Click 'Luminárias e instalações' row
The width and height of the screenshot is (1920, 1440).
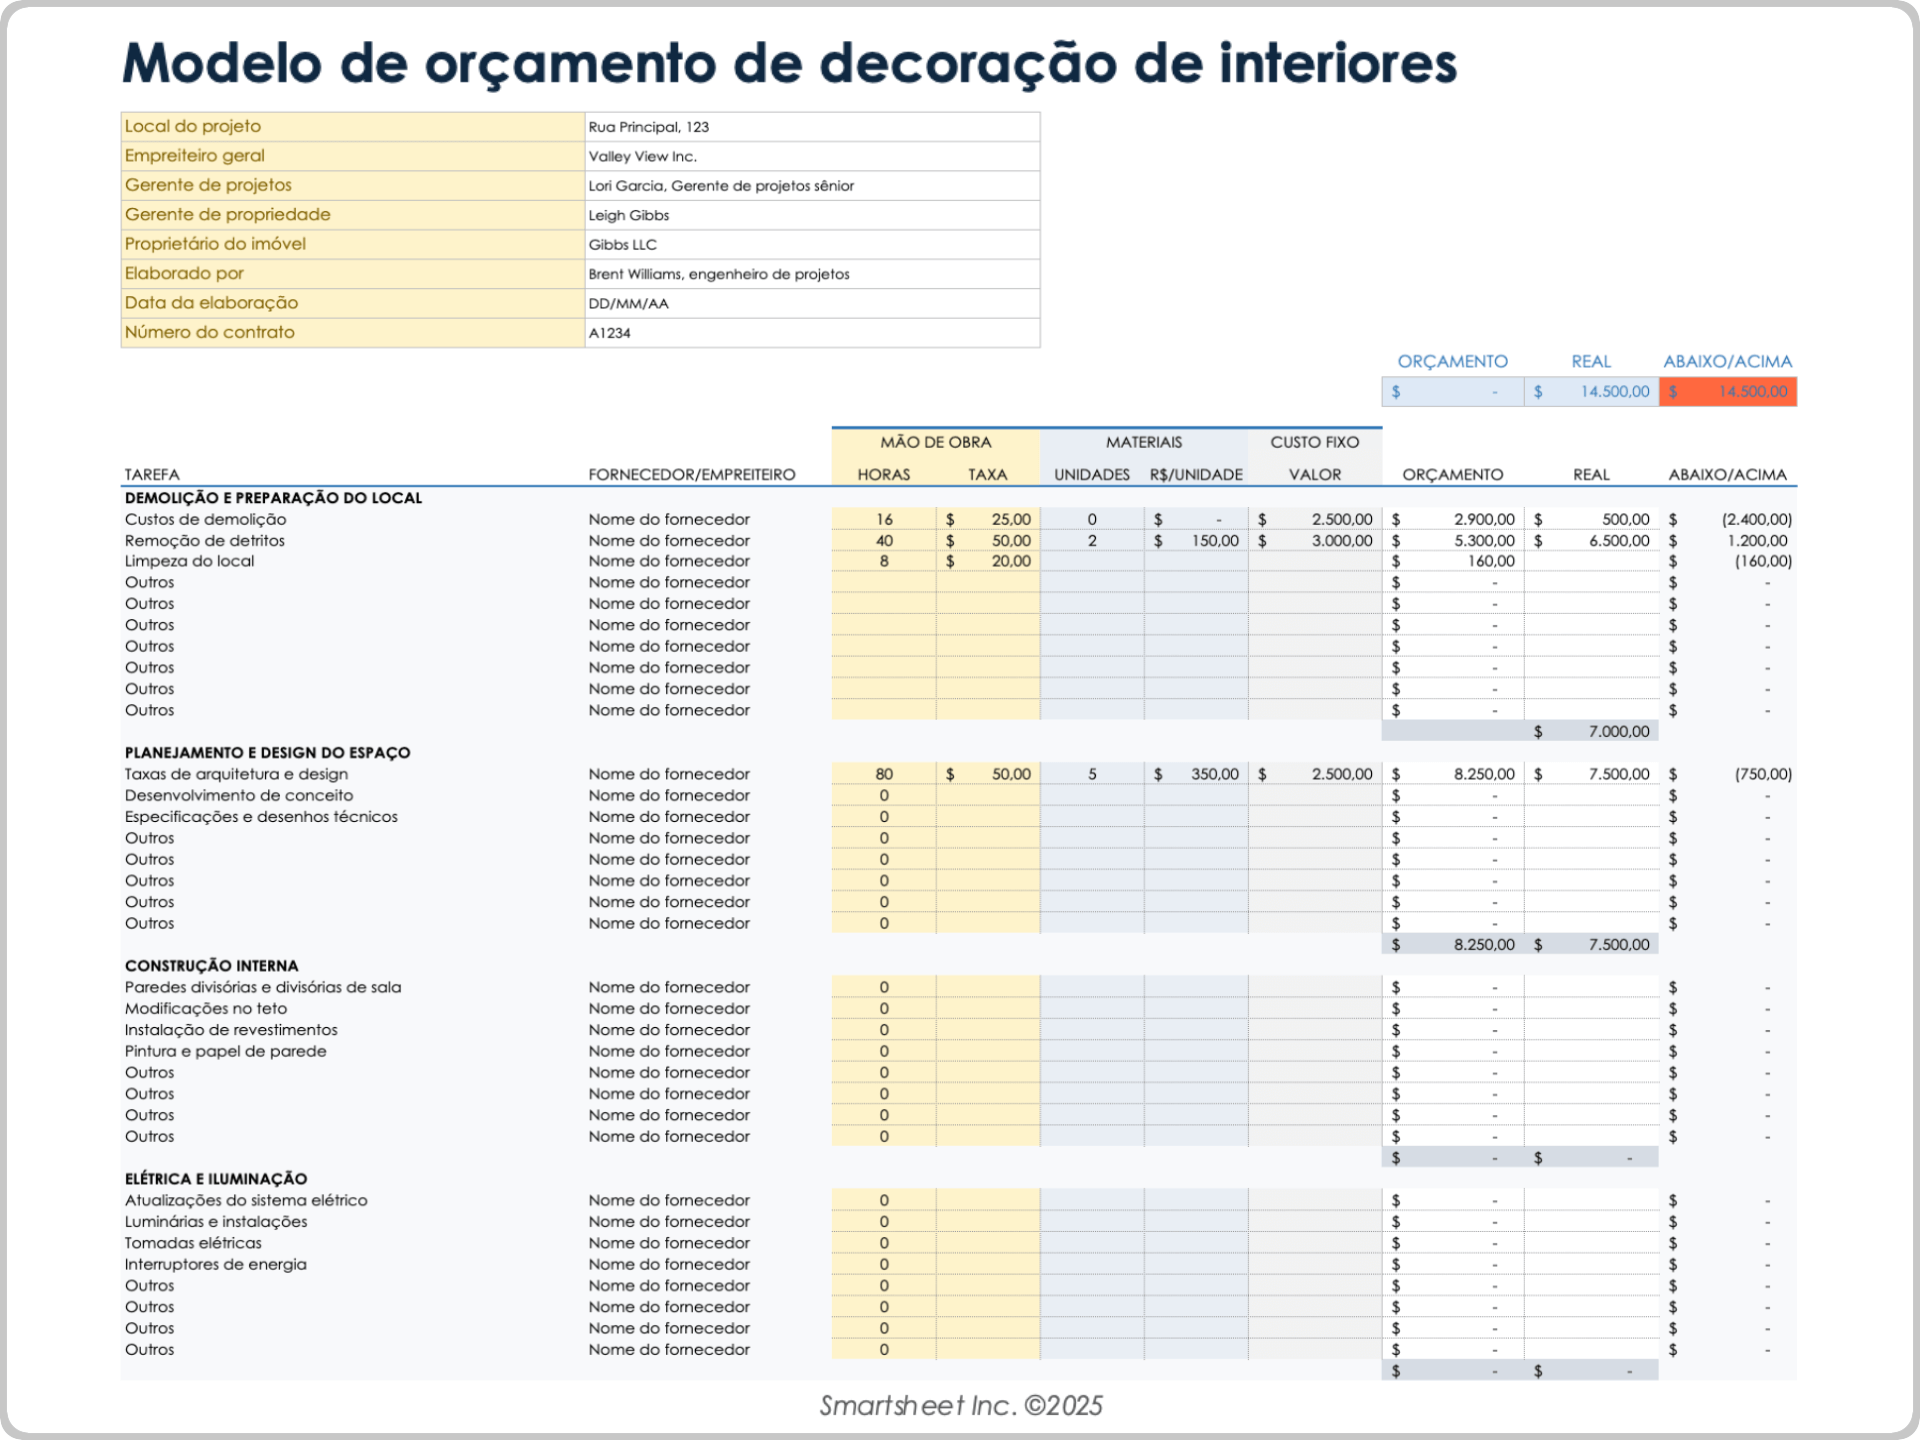pyautogui.click(x=216, y=1222)
